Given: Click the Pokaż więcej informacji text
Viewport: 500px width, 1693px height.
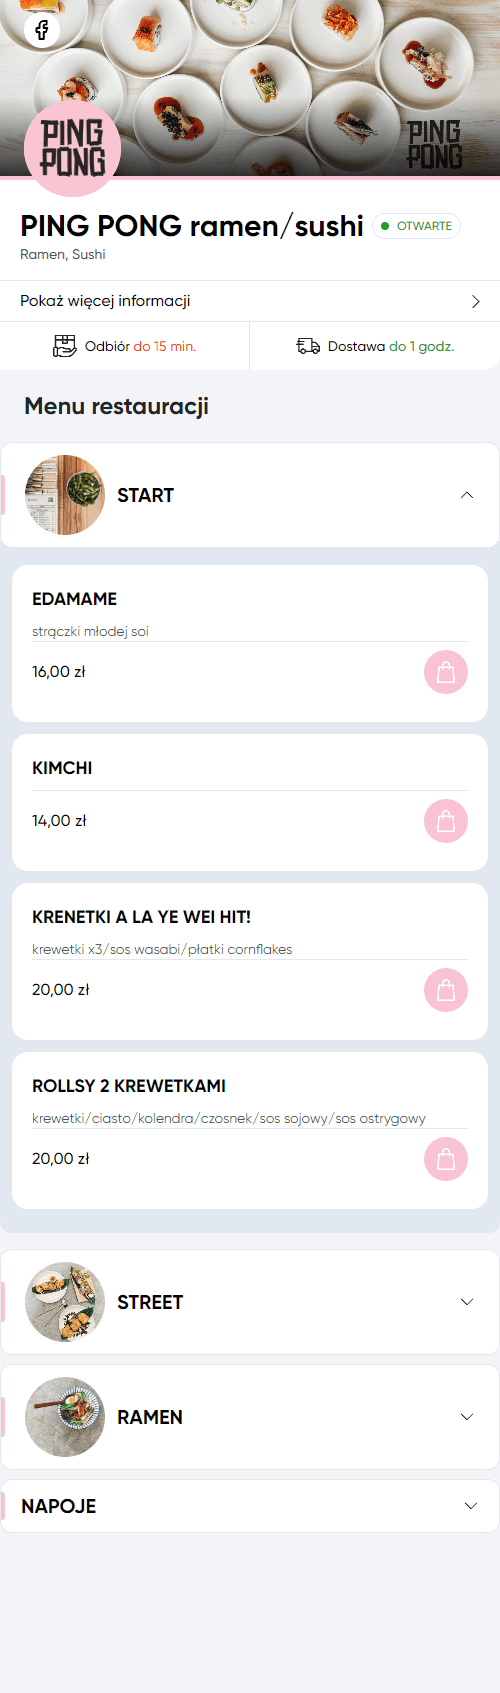Looking at the screenshot, I should click(105, 301).
